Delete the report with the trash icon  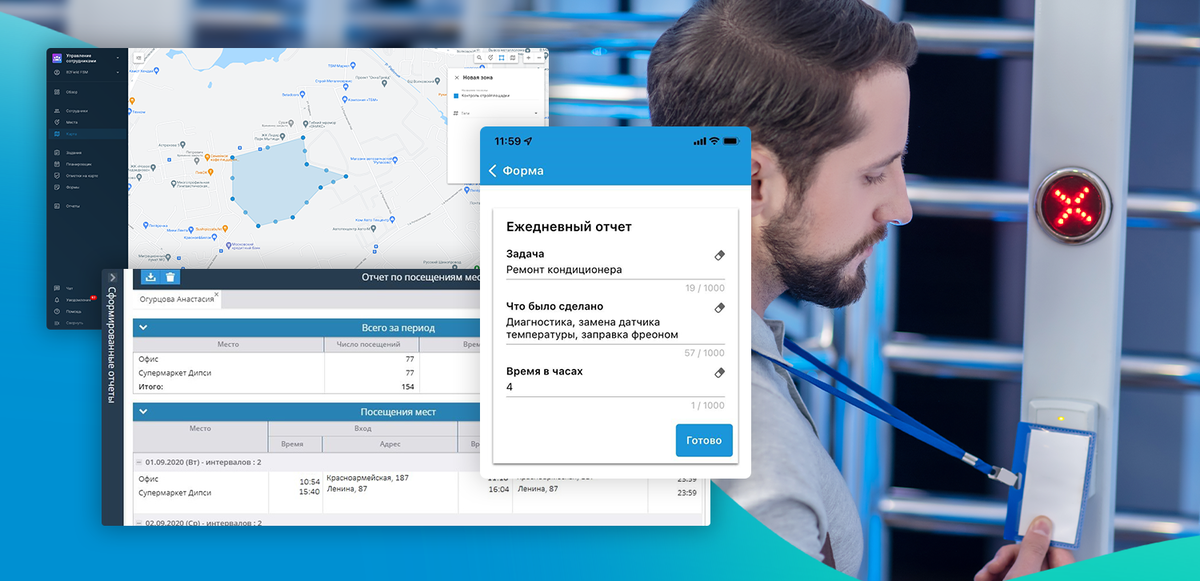(x=170, y=277)
